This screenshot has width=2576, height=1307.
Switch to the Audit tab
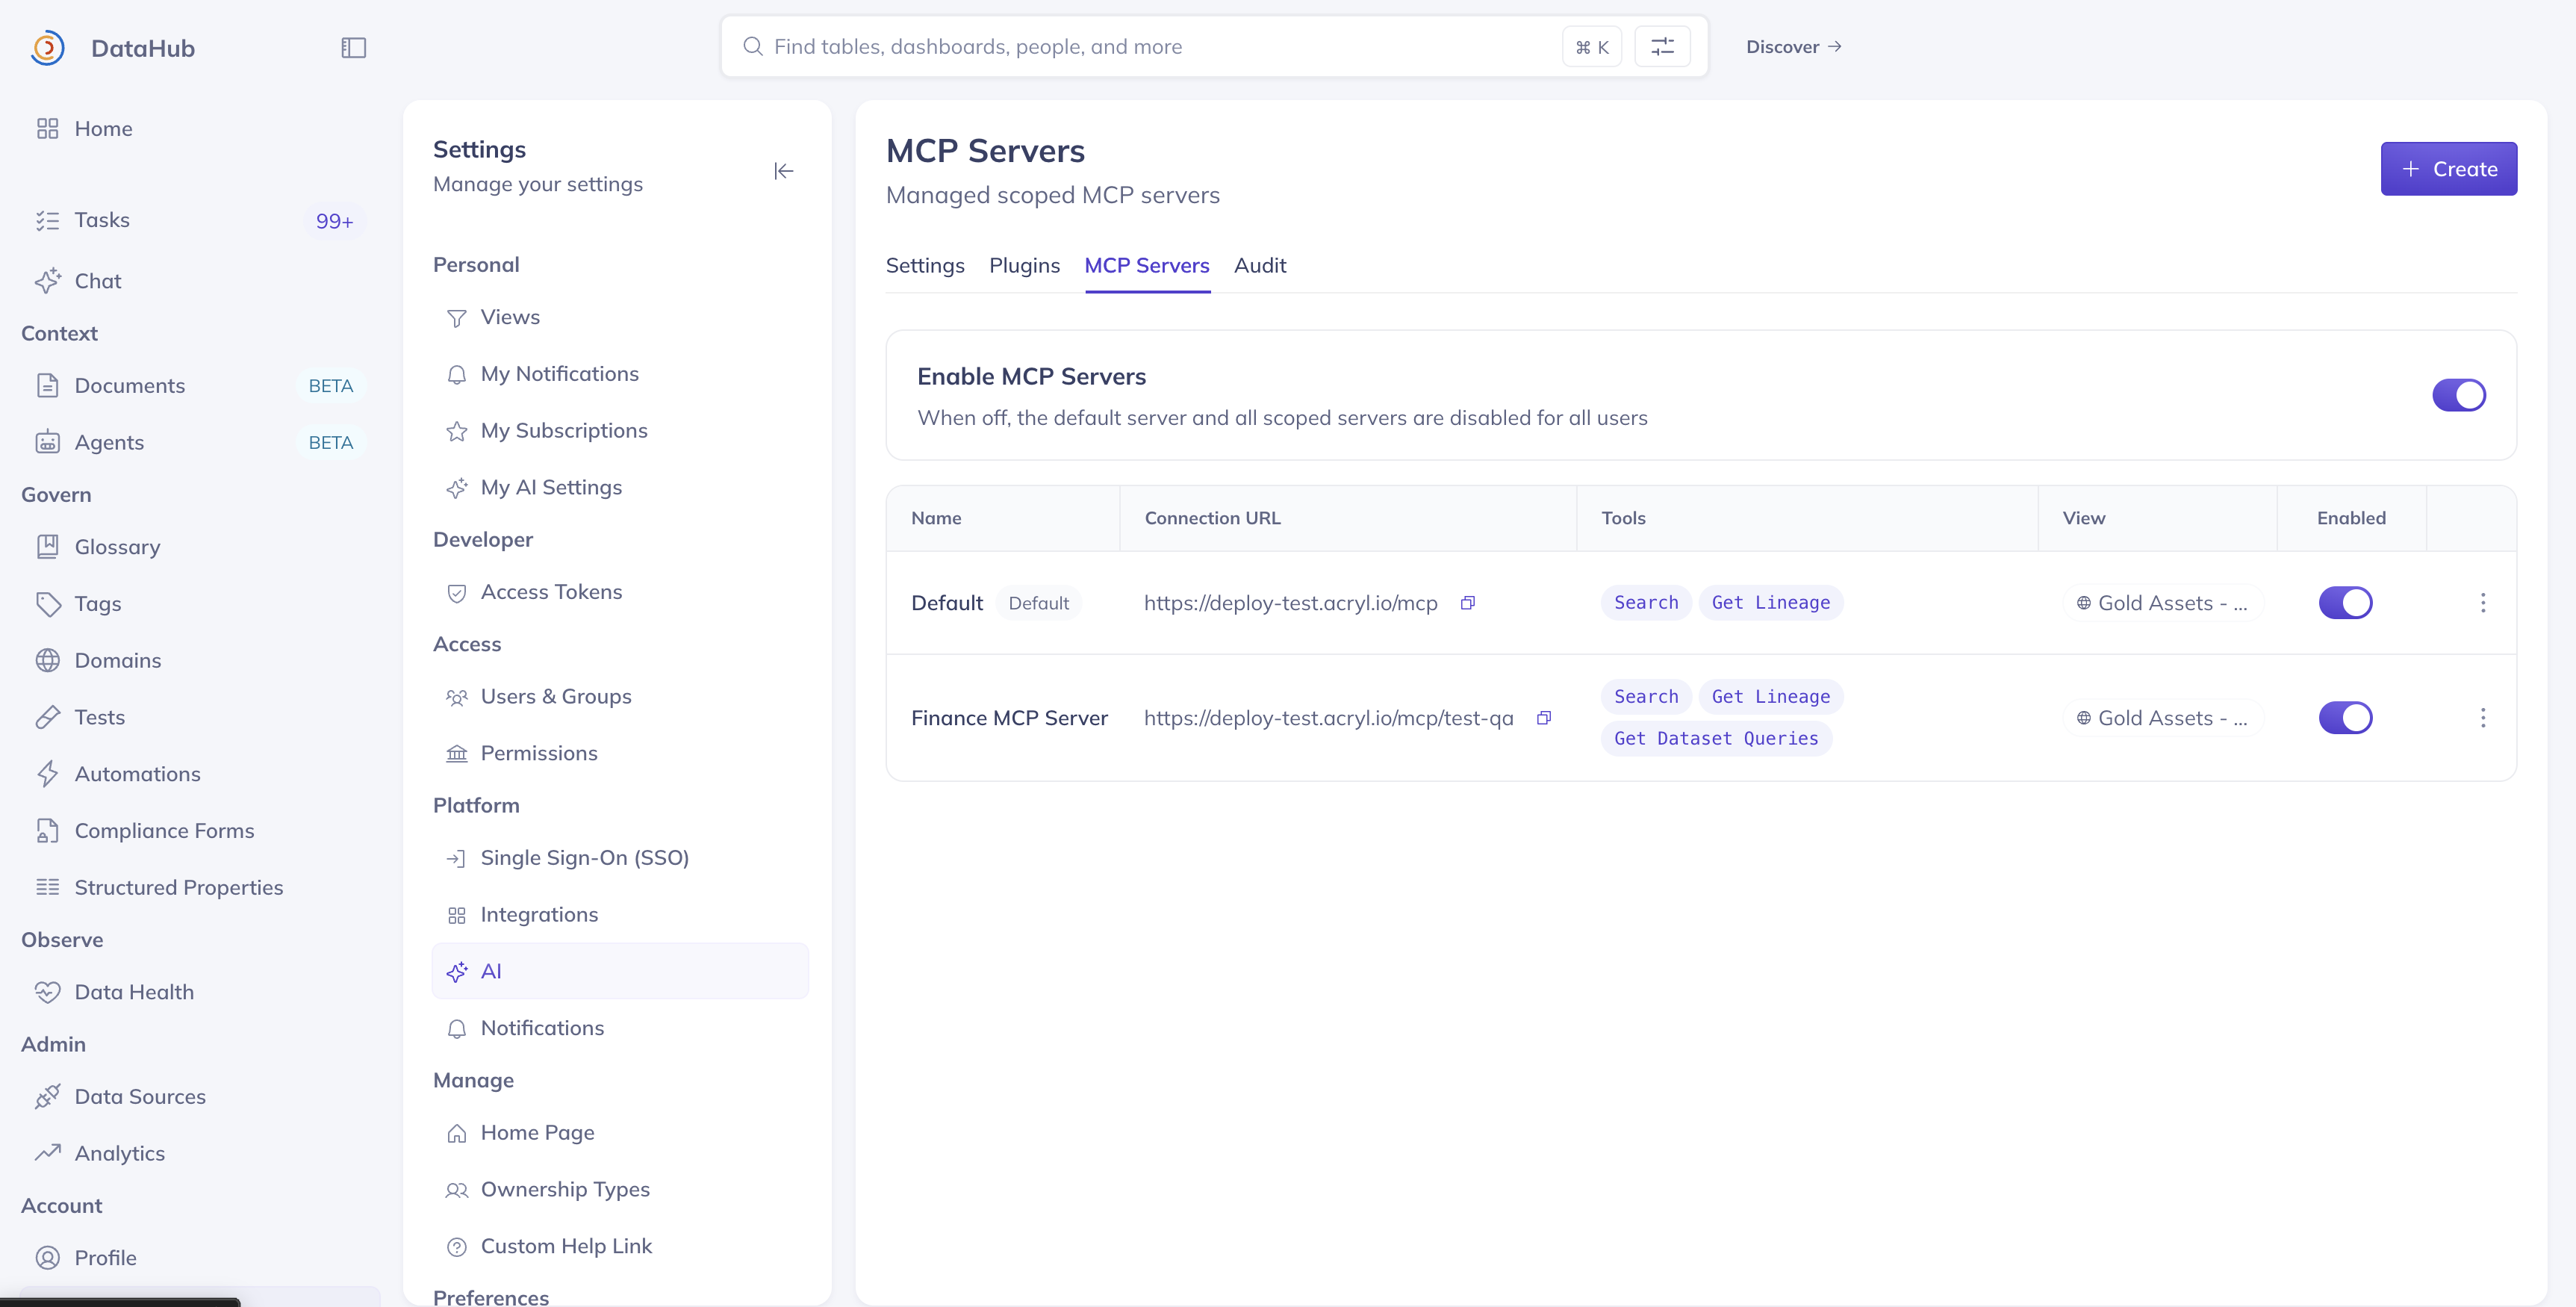click(1260, 265)
